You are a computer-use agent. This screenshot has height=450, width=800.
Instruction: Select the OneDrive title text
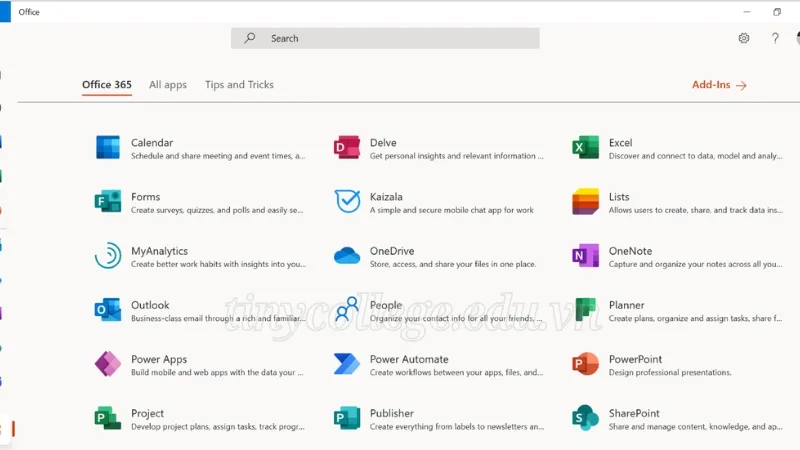(392, 251)
